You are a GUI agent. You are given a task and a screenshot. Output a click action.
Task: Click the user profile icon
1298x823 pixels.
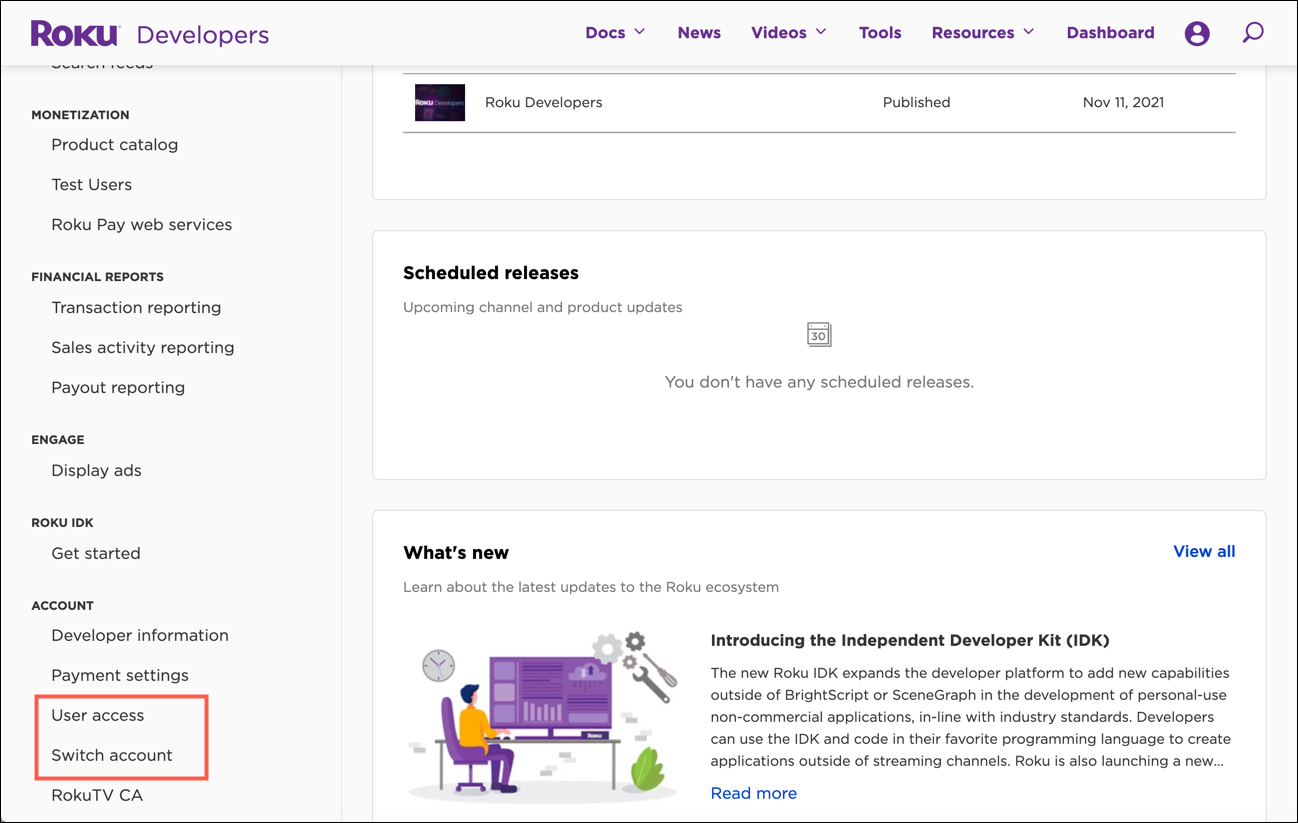click(x=1197, y=32)
